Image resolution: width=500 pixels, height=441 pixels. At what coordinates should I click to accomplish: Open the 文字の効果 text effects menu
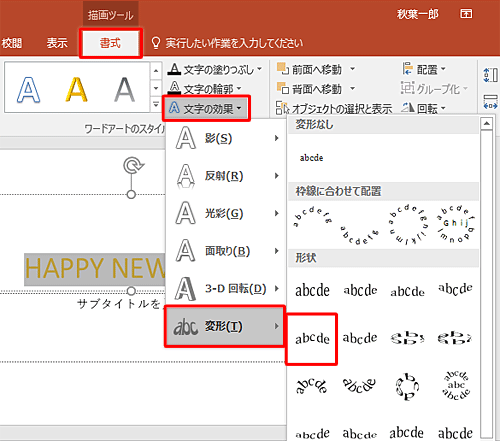pyautogui.click(x=206, y=108)
